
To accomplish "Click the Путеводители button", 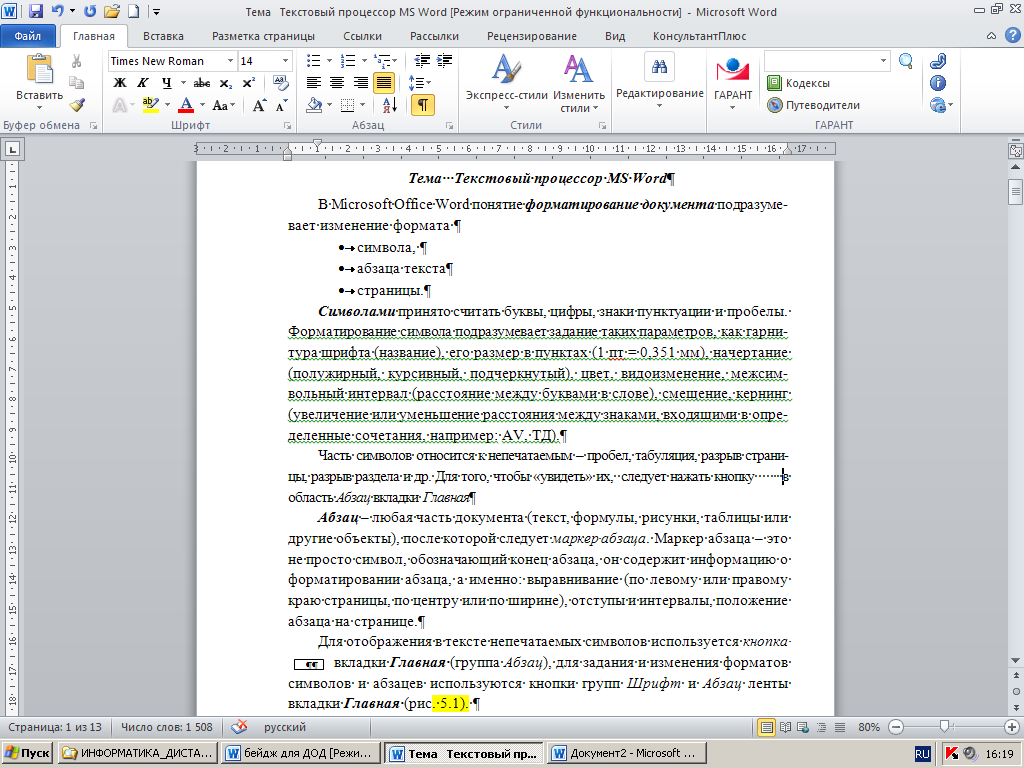I will pos(813,105).
